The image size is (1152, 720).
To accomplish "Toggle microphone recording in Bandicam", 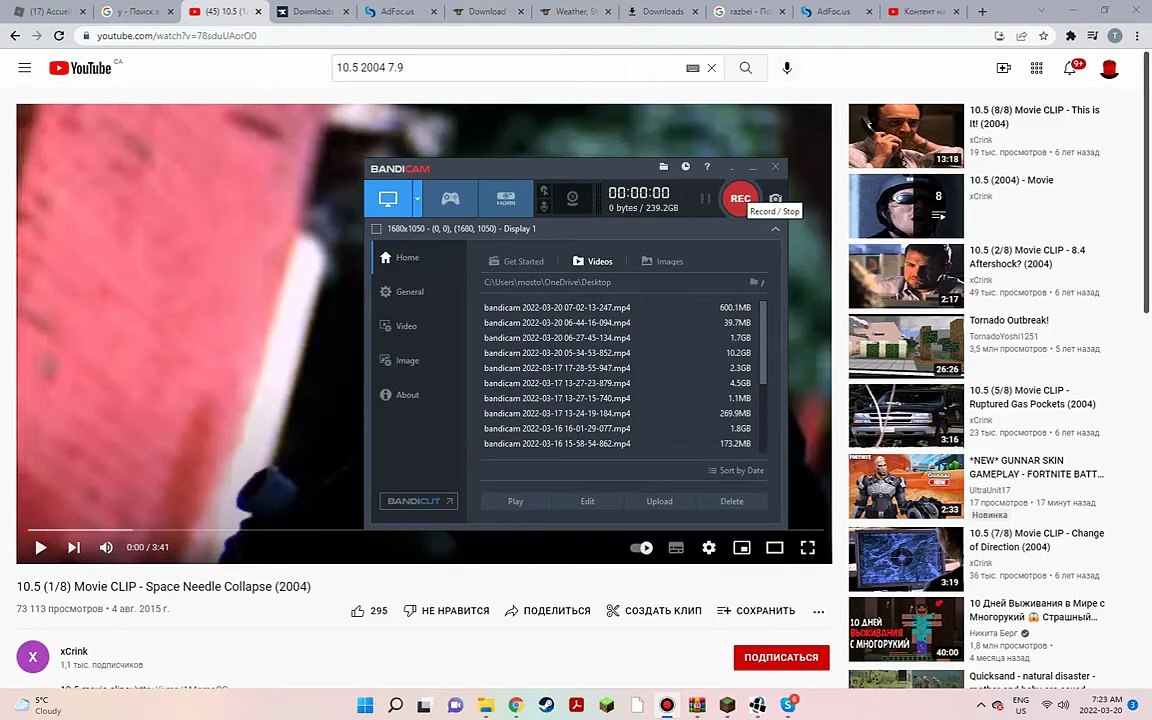I will [x=544, y=206].
